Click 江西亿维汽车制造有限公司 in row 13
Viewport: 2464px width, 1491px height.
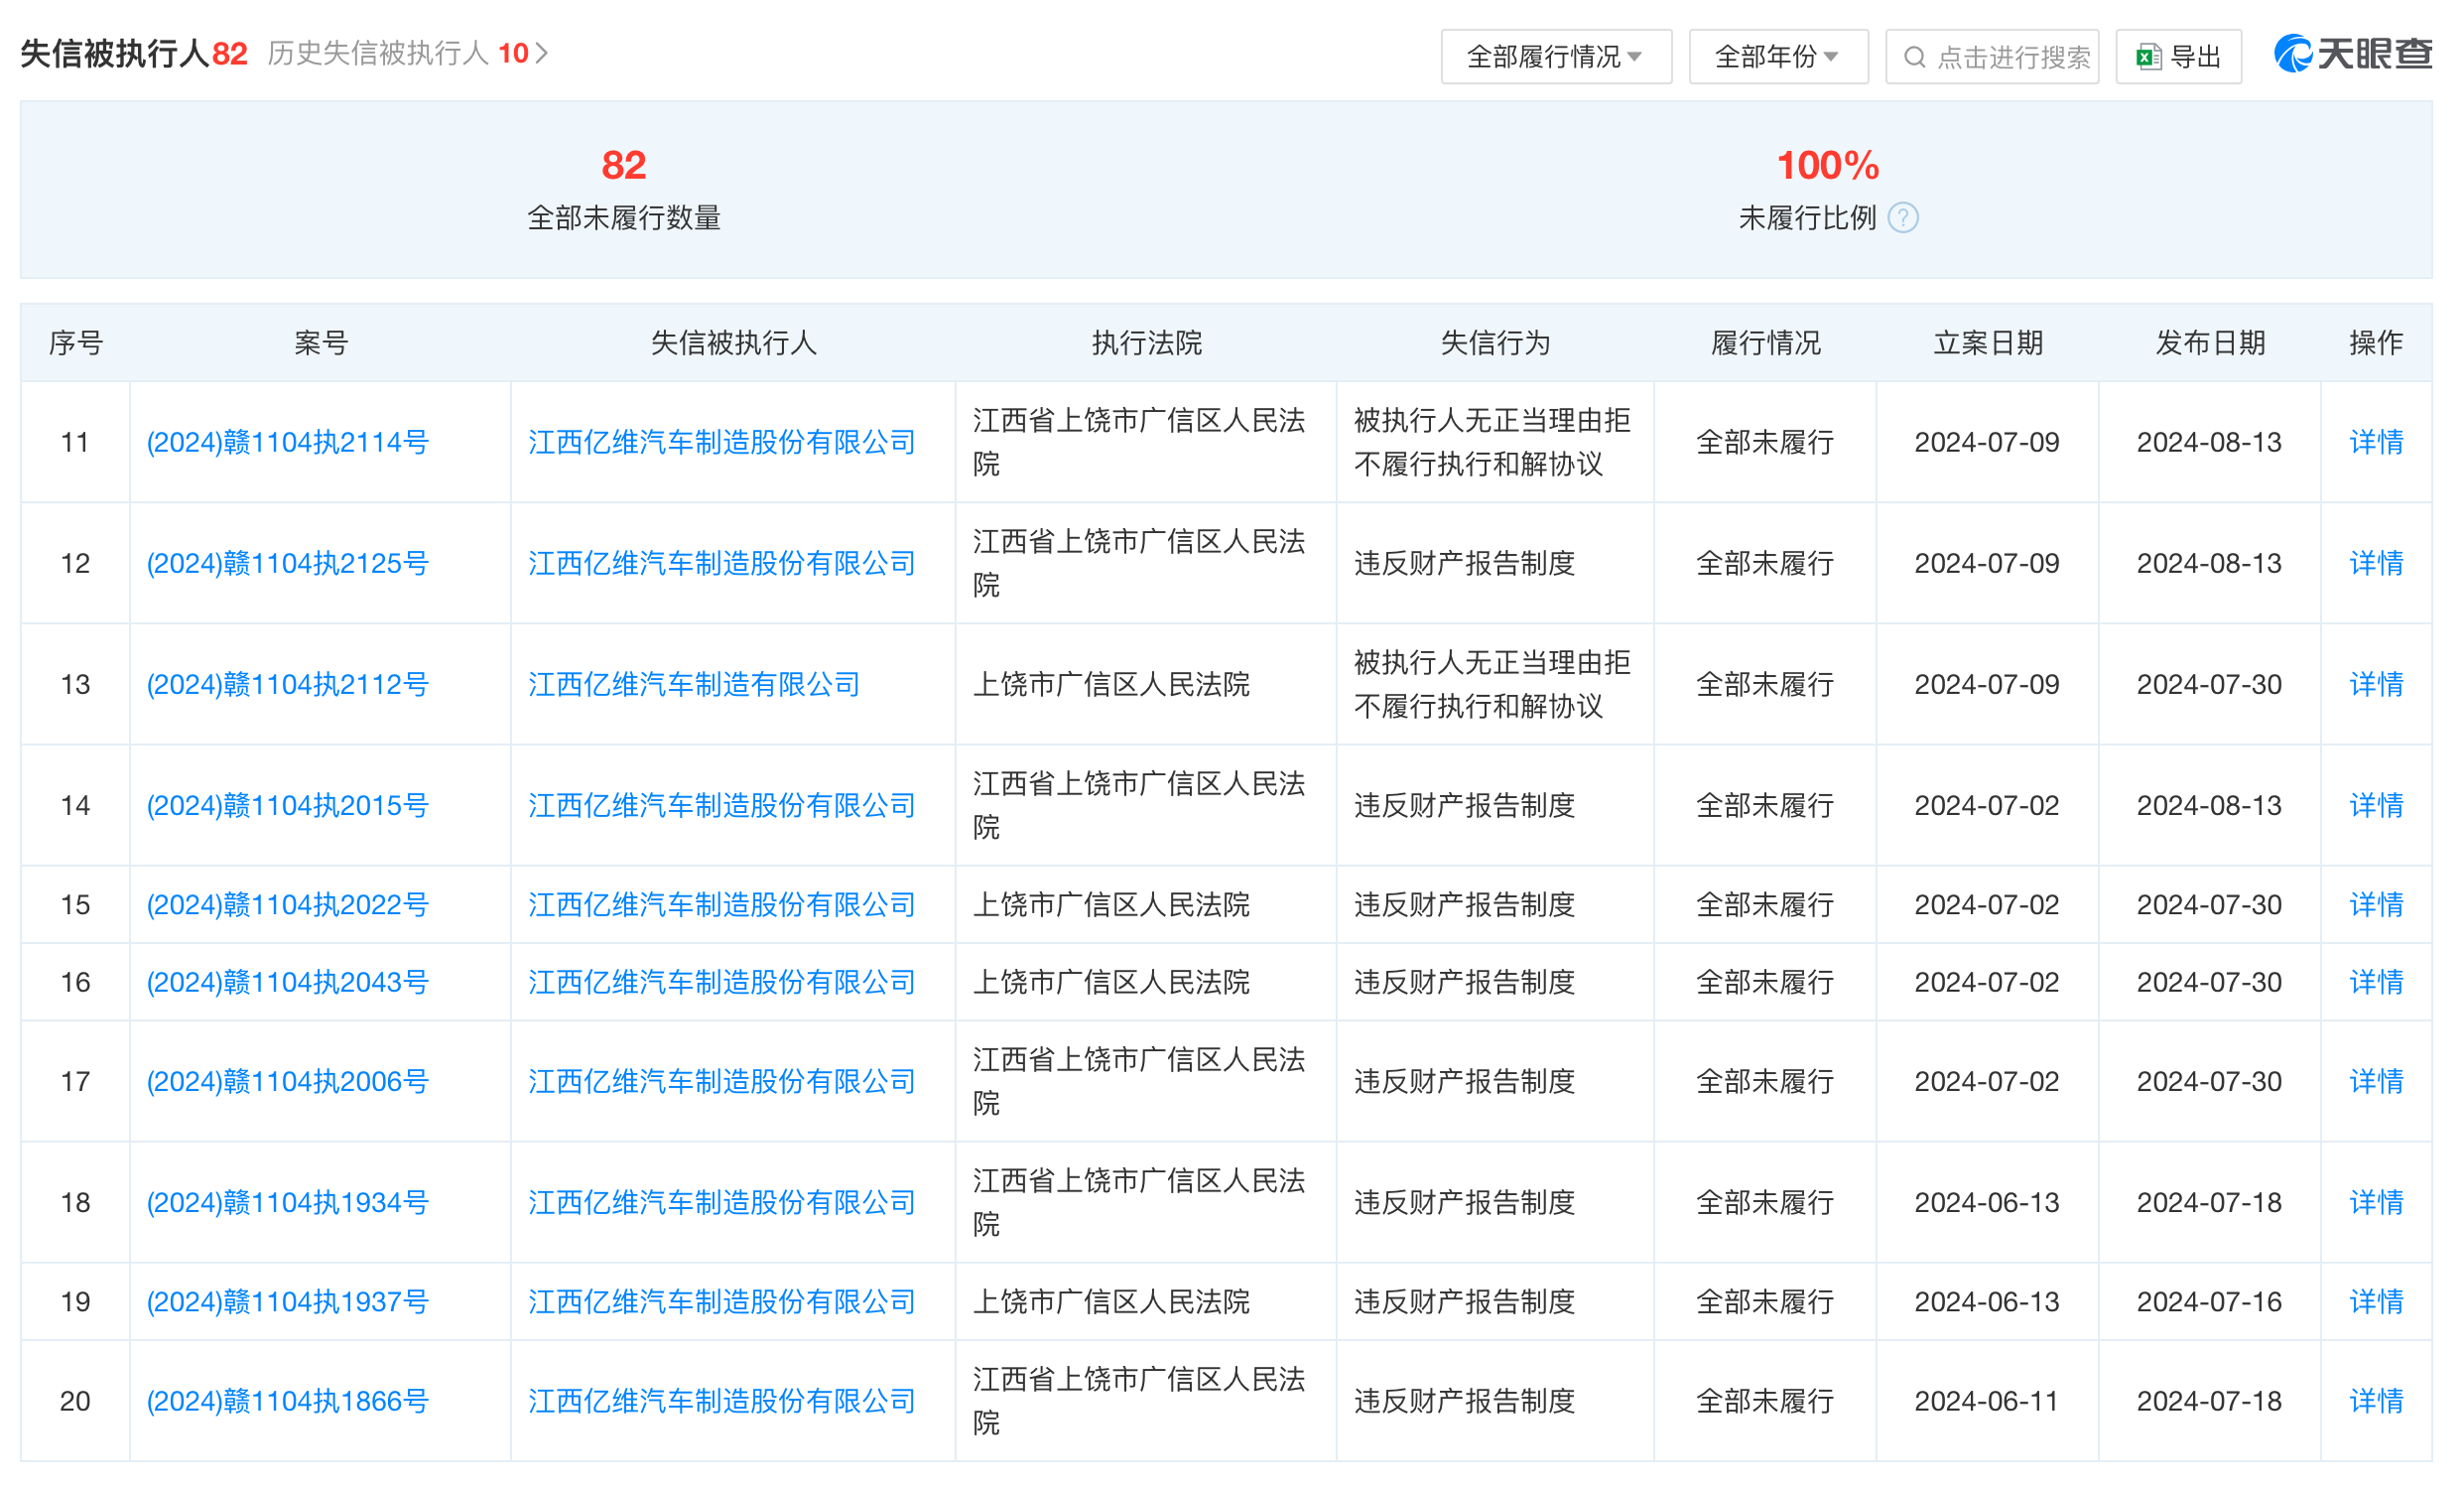point(694,684)
